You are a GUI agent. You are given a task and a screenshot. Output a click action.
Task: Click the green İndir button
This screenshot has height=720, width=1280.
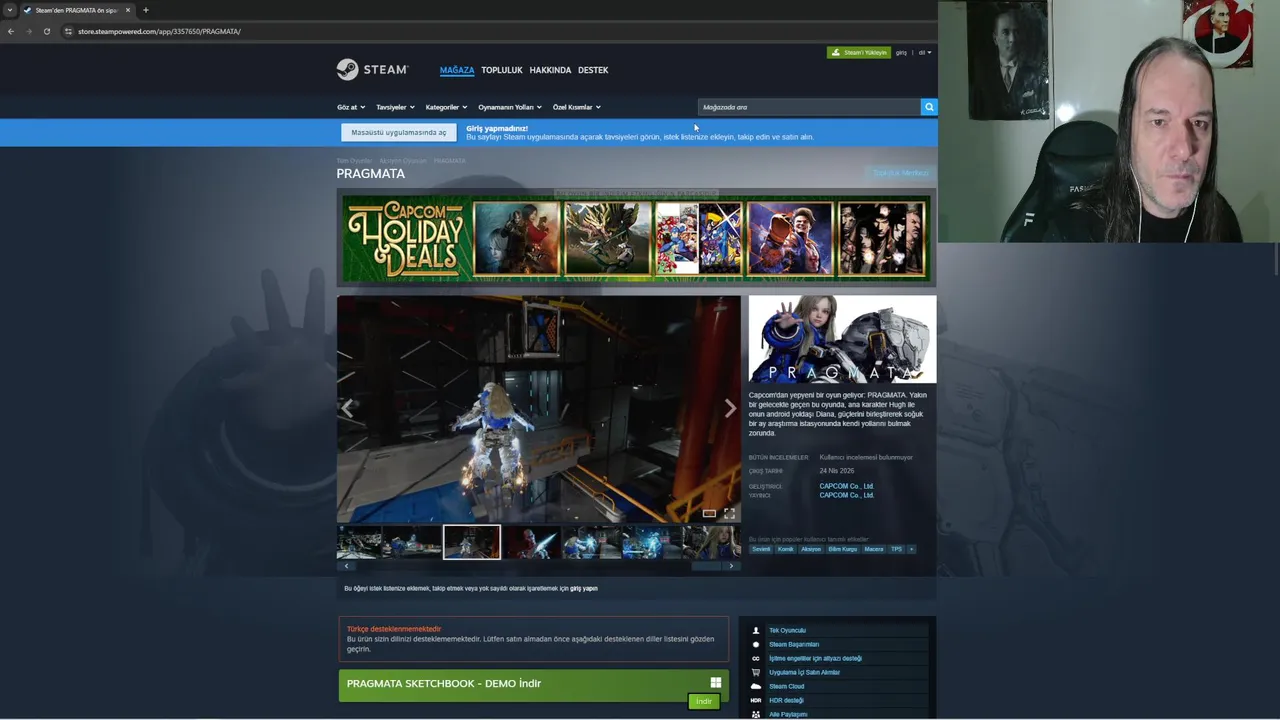click(x=704, y=701)
